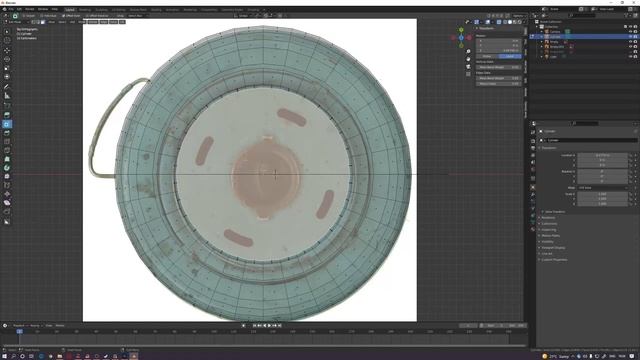Viewport: 640px width, 360px height.
Task: Open the Playback menu in timeline
Action: click(x=19, y=326)
